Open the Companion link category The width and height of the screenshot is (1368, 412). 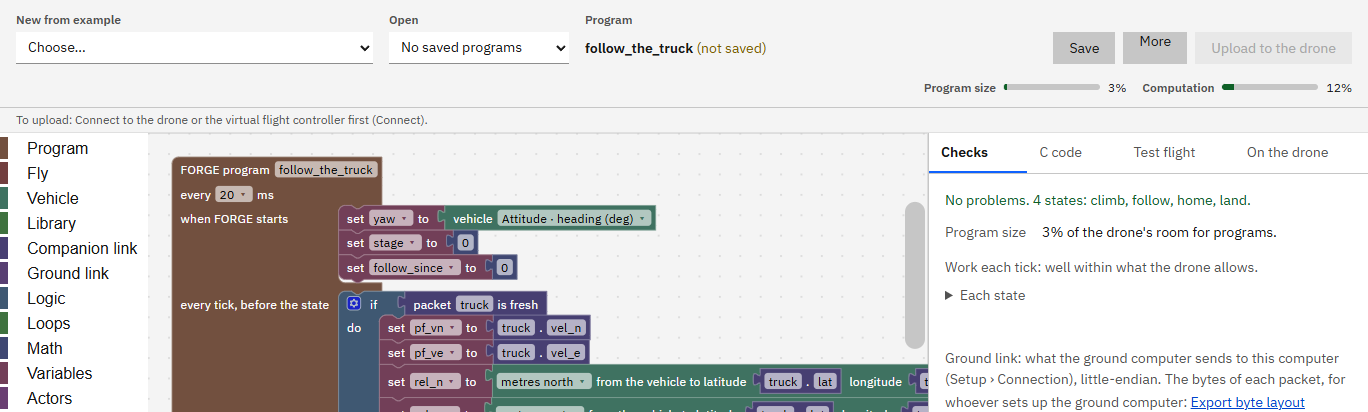(x=82, y=248)
